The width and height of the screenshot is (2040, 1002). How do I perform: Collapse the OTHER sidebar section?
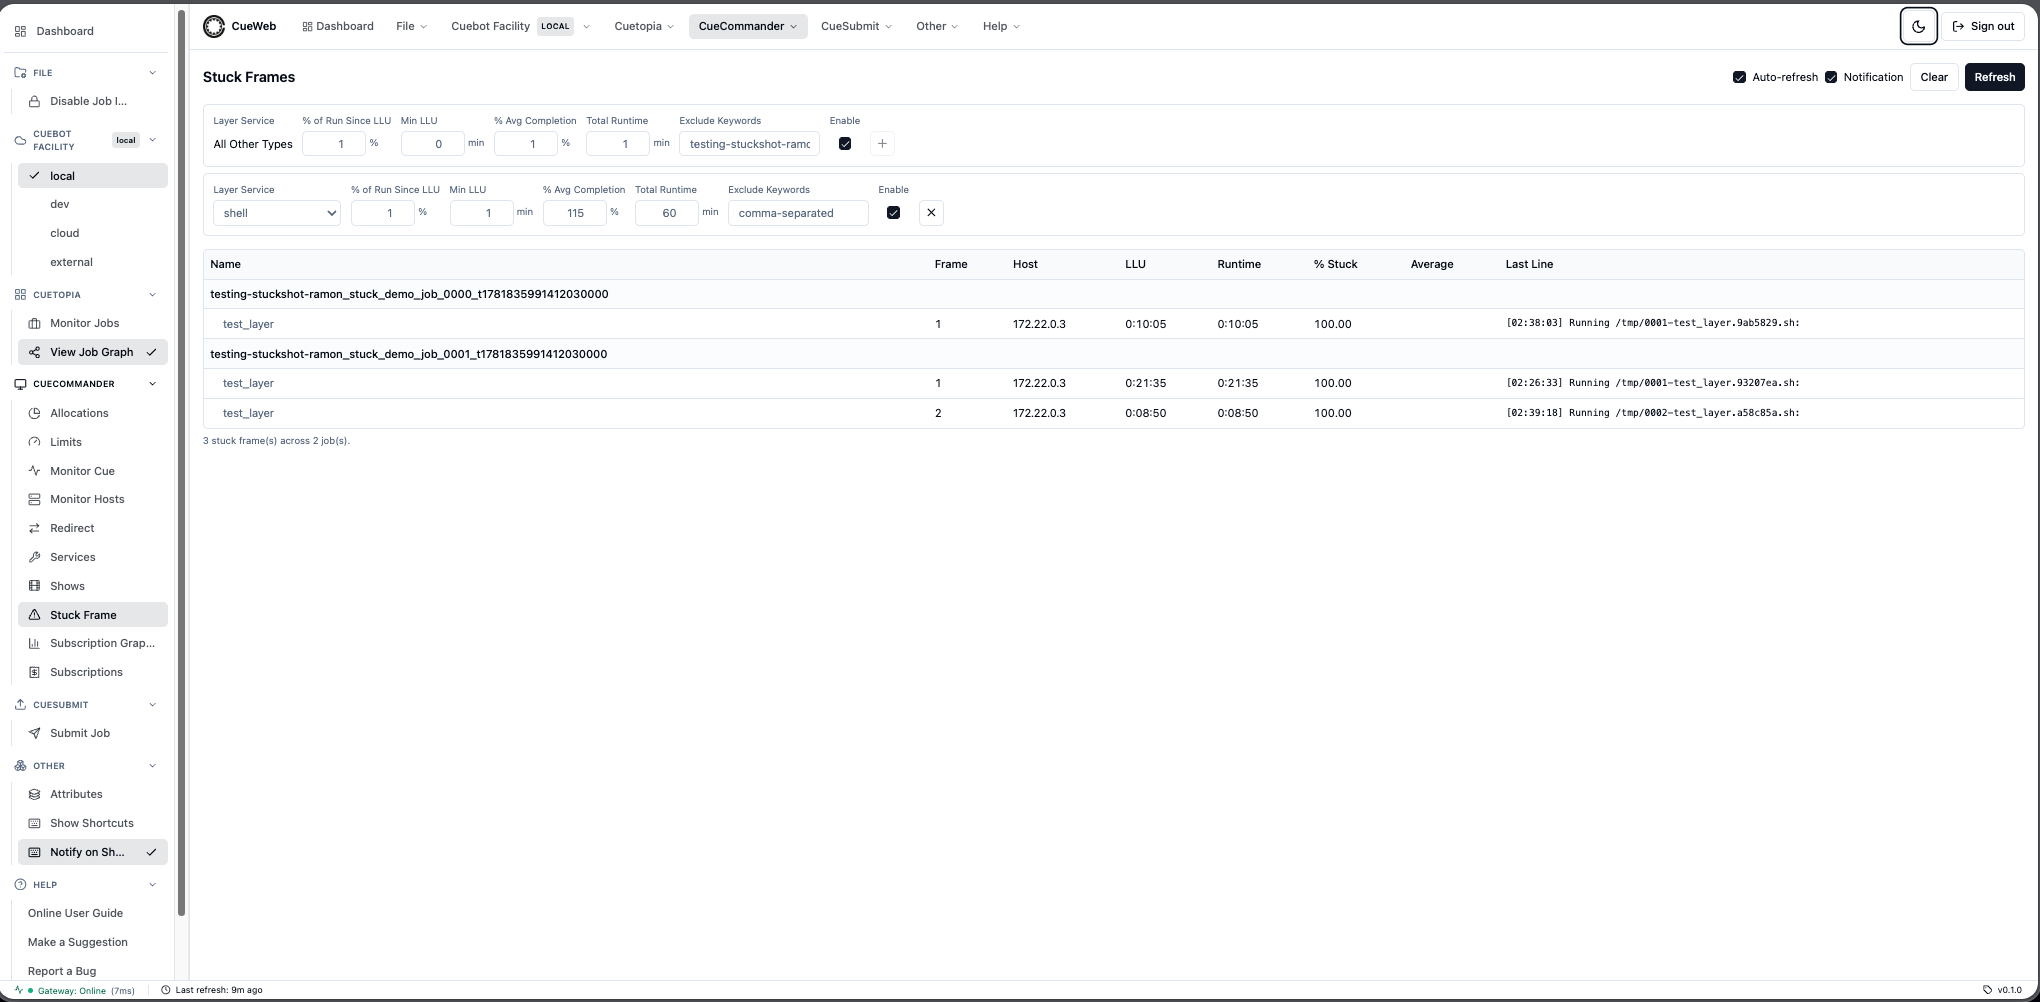[152, 766]
